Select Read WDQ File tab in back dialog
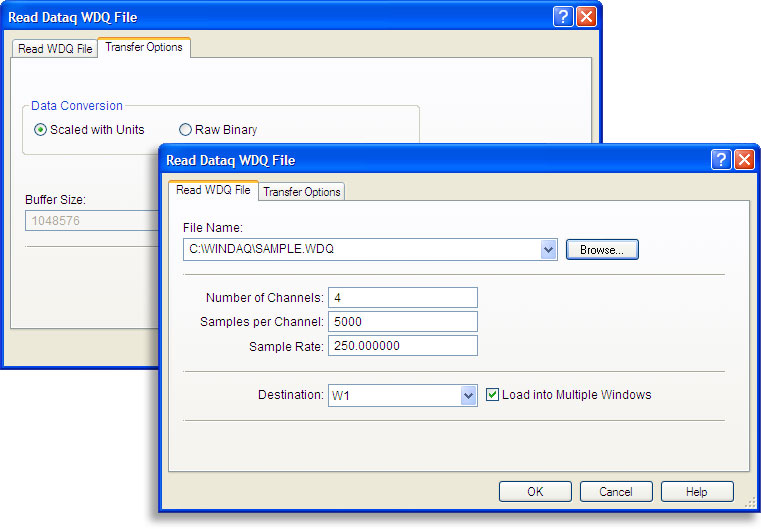This screenshot has width=761, height=529. pyautogui.click(x=55, y=49)
